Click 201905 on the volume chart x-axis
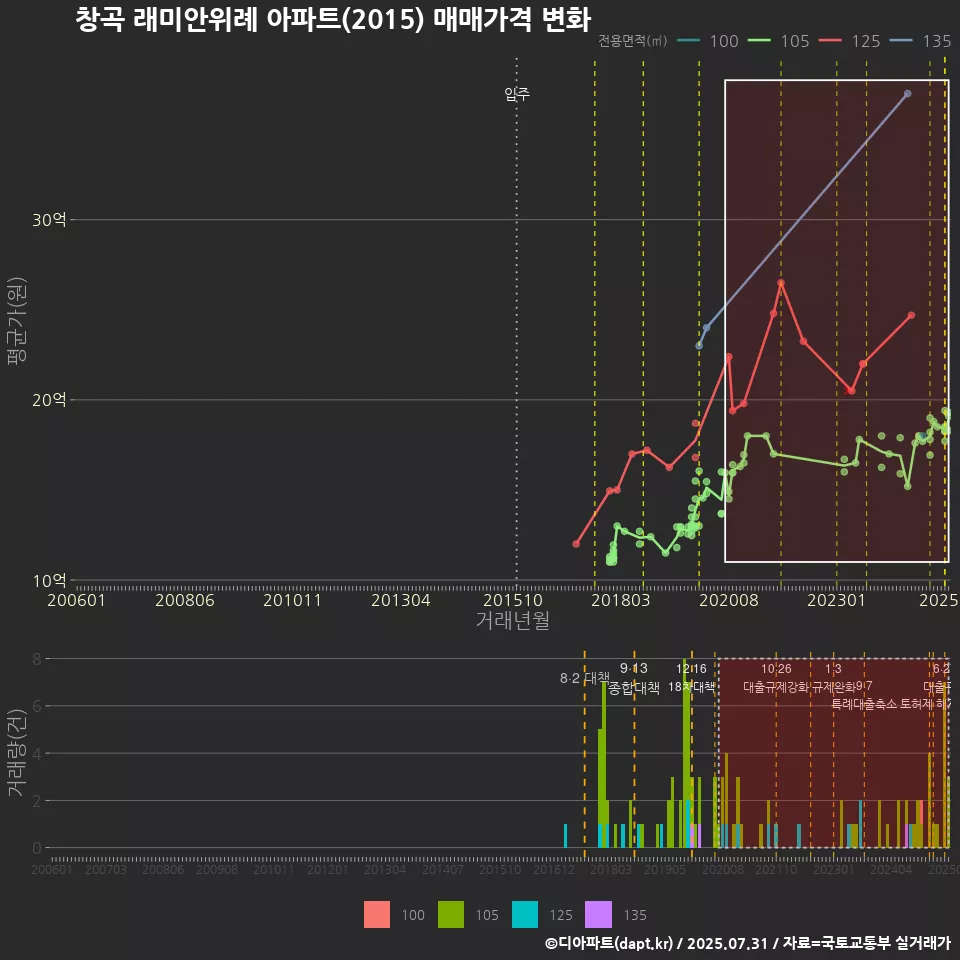This screenshot has width=960, height=960. tap(665, 869)
